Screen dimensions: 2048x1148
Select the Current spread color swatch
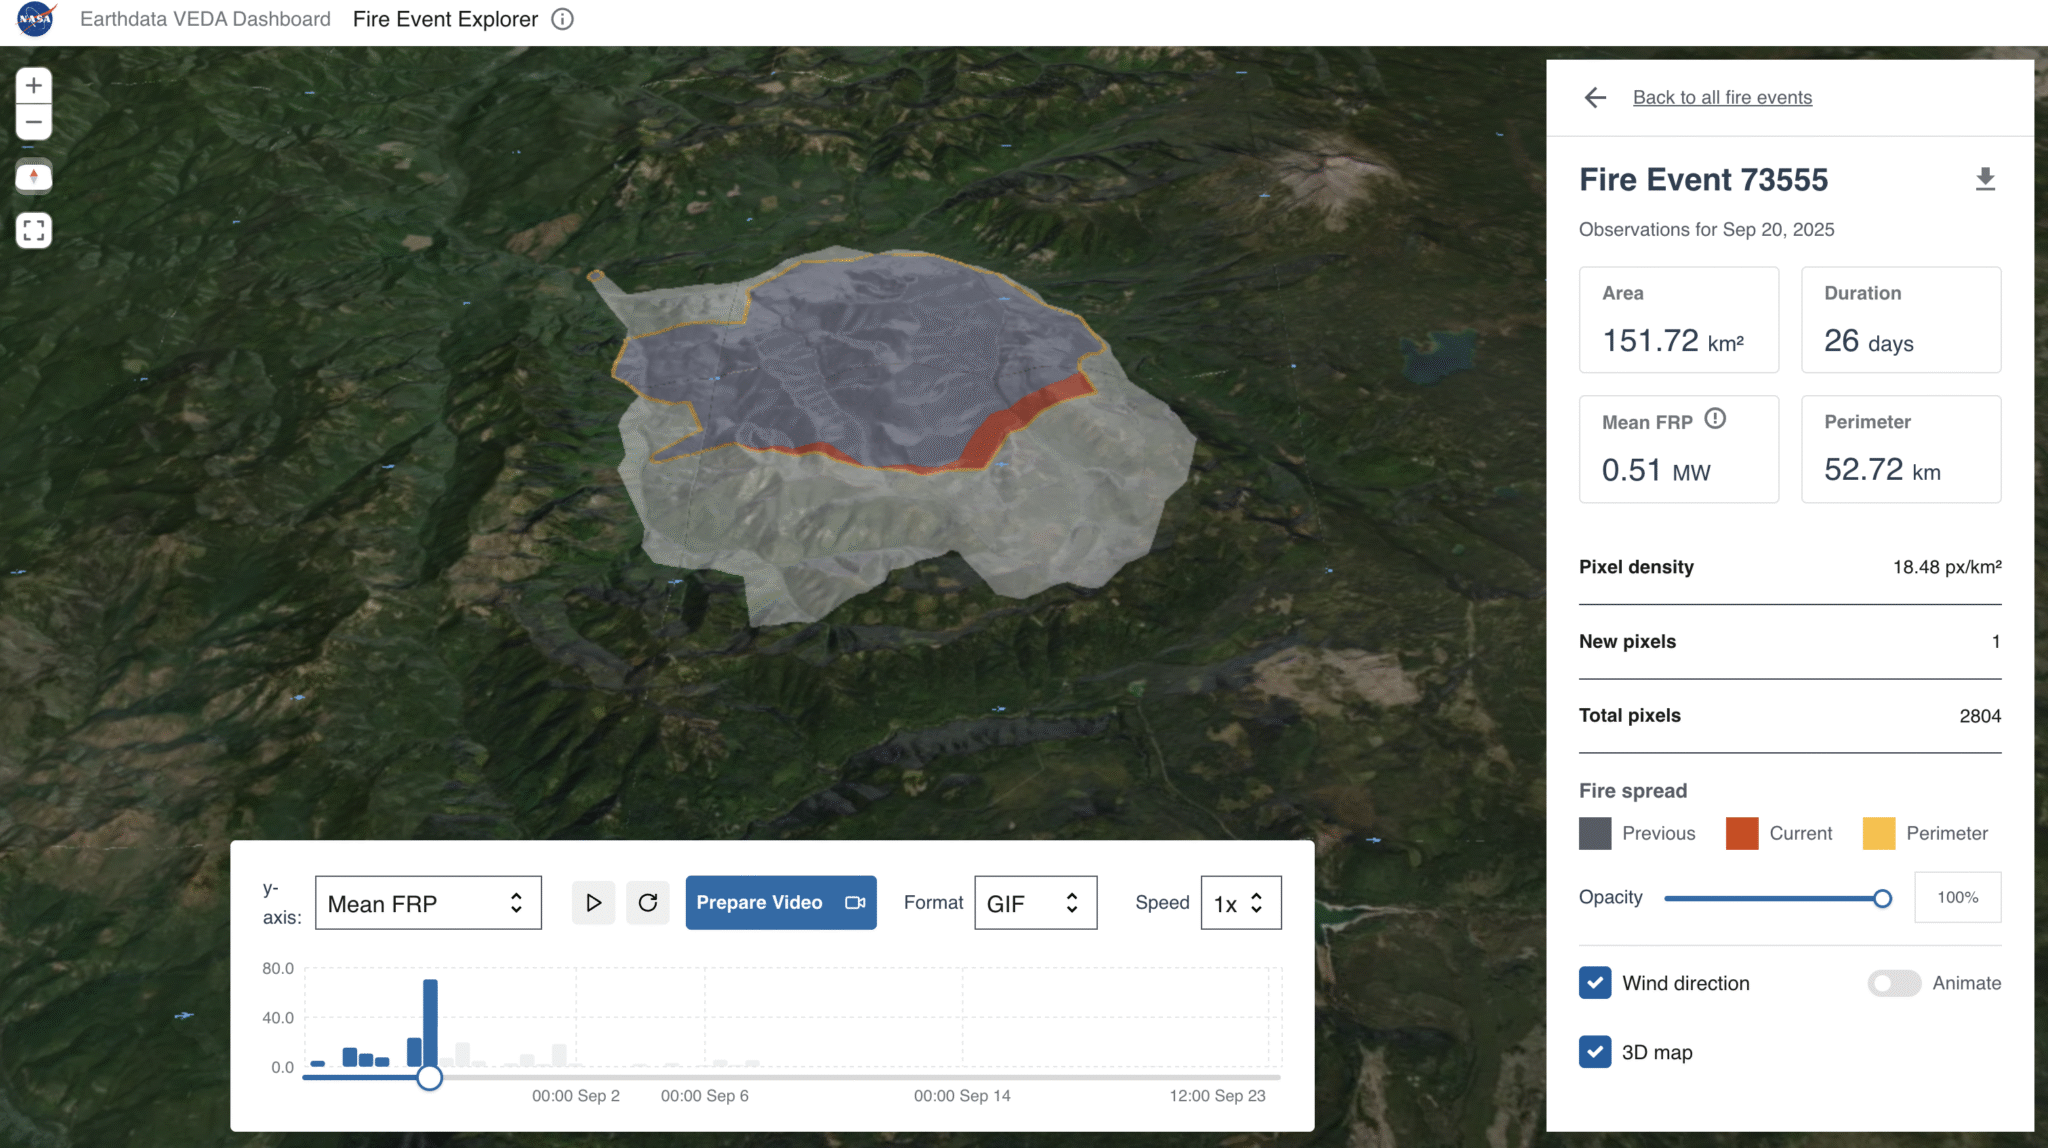click(x=1742, y=833)
